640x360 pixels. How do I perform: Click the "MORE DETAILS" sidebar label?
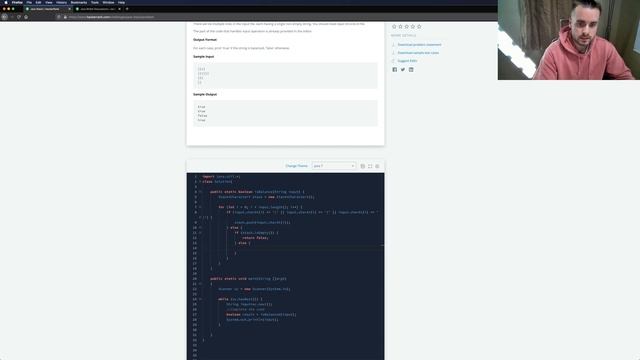click(x=403, y=36)
